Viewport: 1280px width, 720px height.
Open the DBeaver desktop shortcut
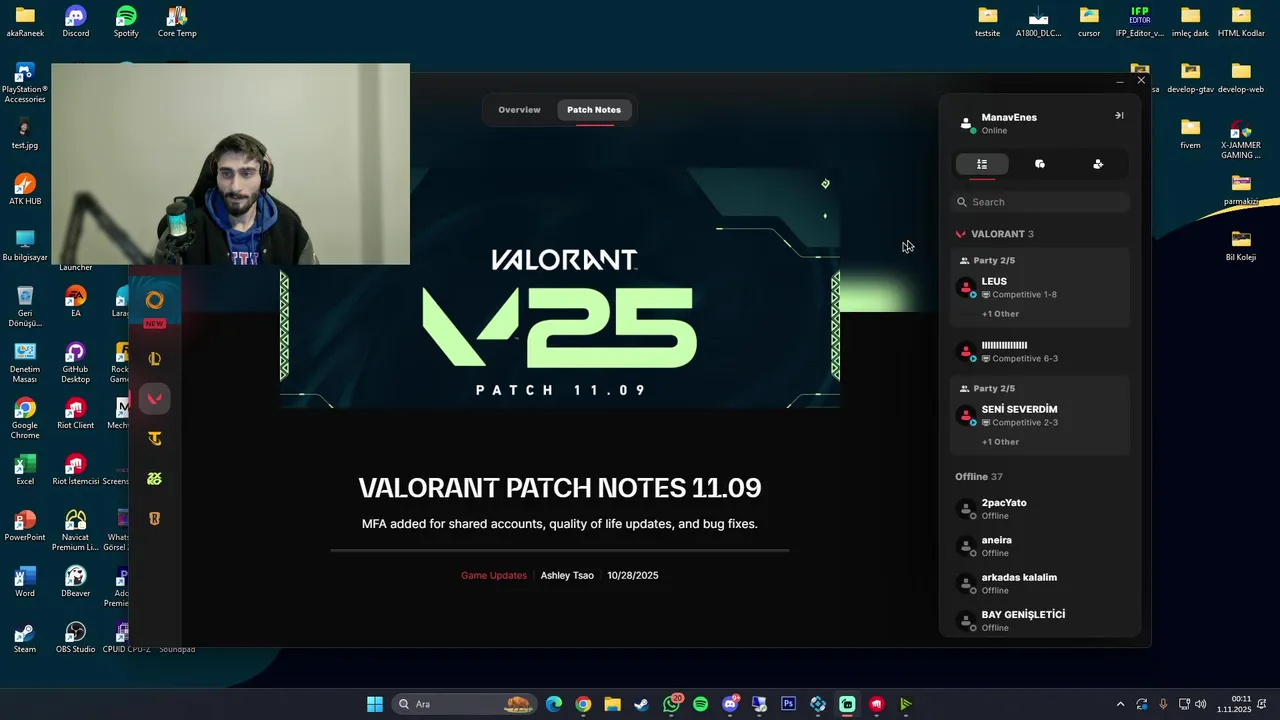click(x=75, y=581)
